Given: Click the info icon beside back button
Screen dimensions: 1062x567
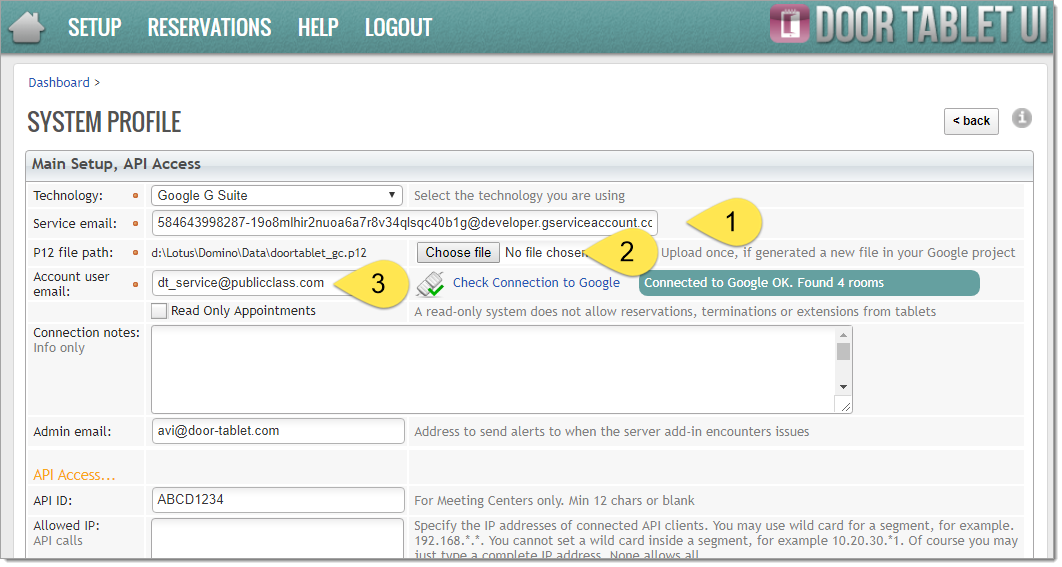Looking at the screenshot, I should [x=1021, y=119].
